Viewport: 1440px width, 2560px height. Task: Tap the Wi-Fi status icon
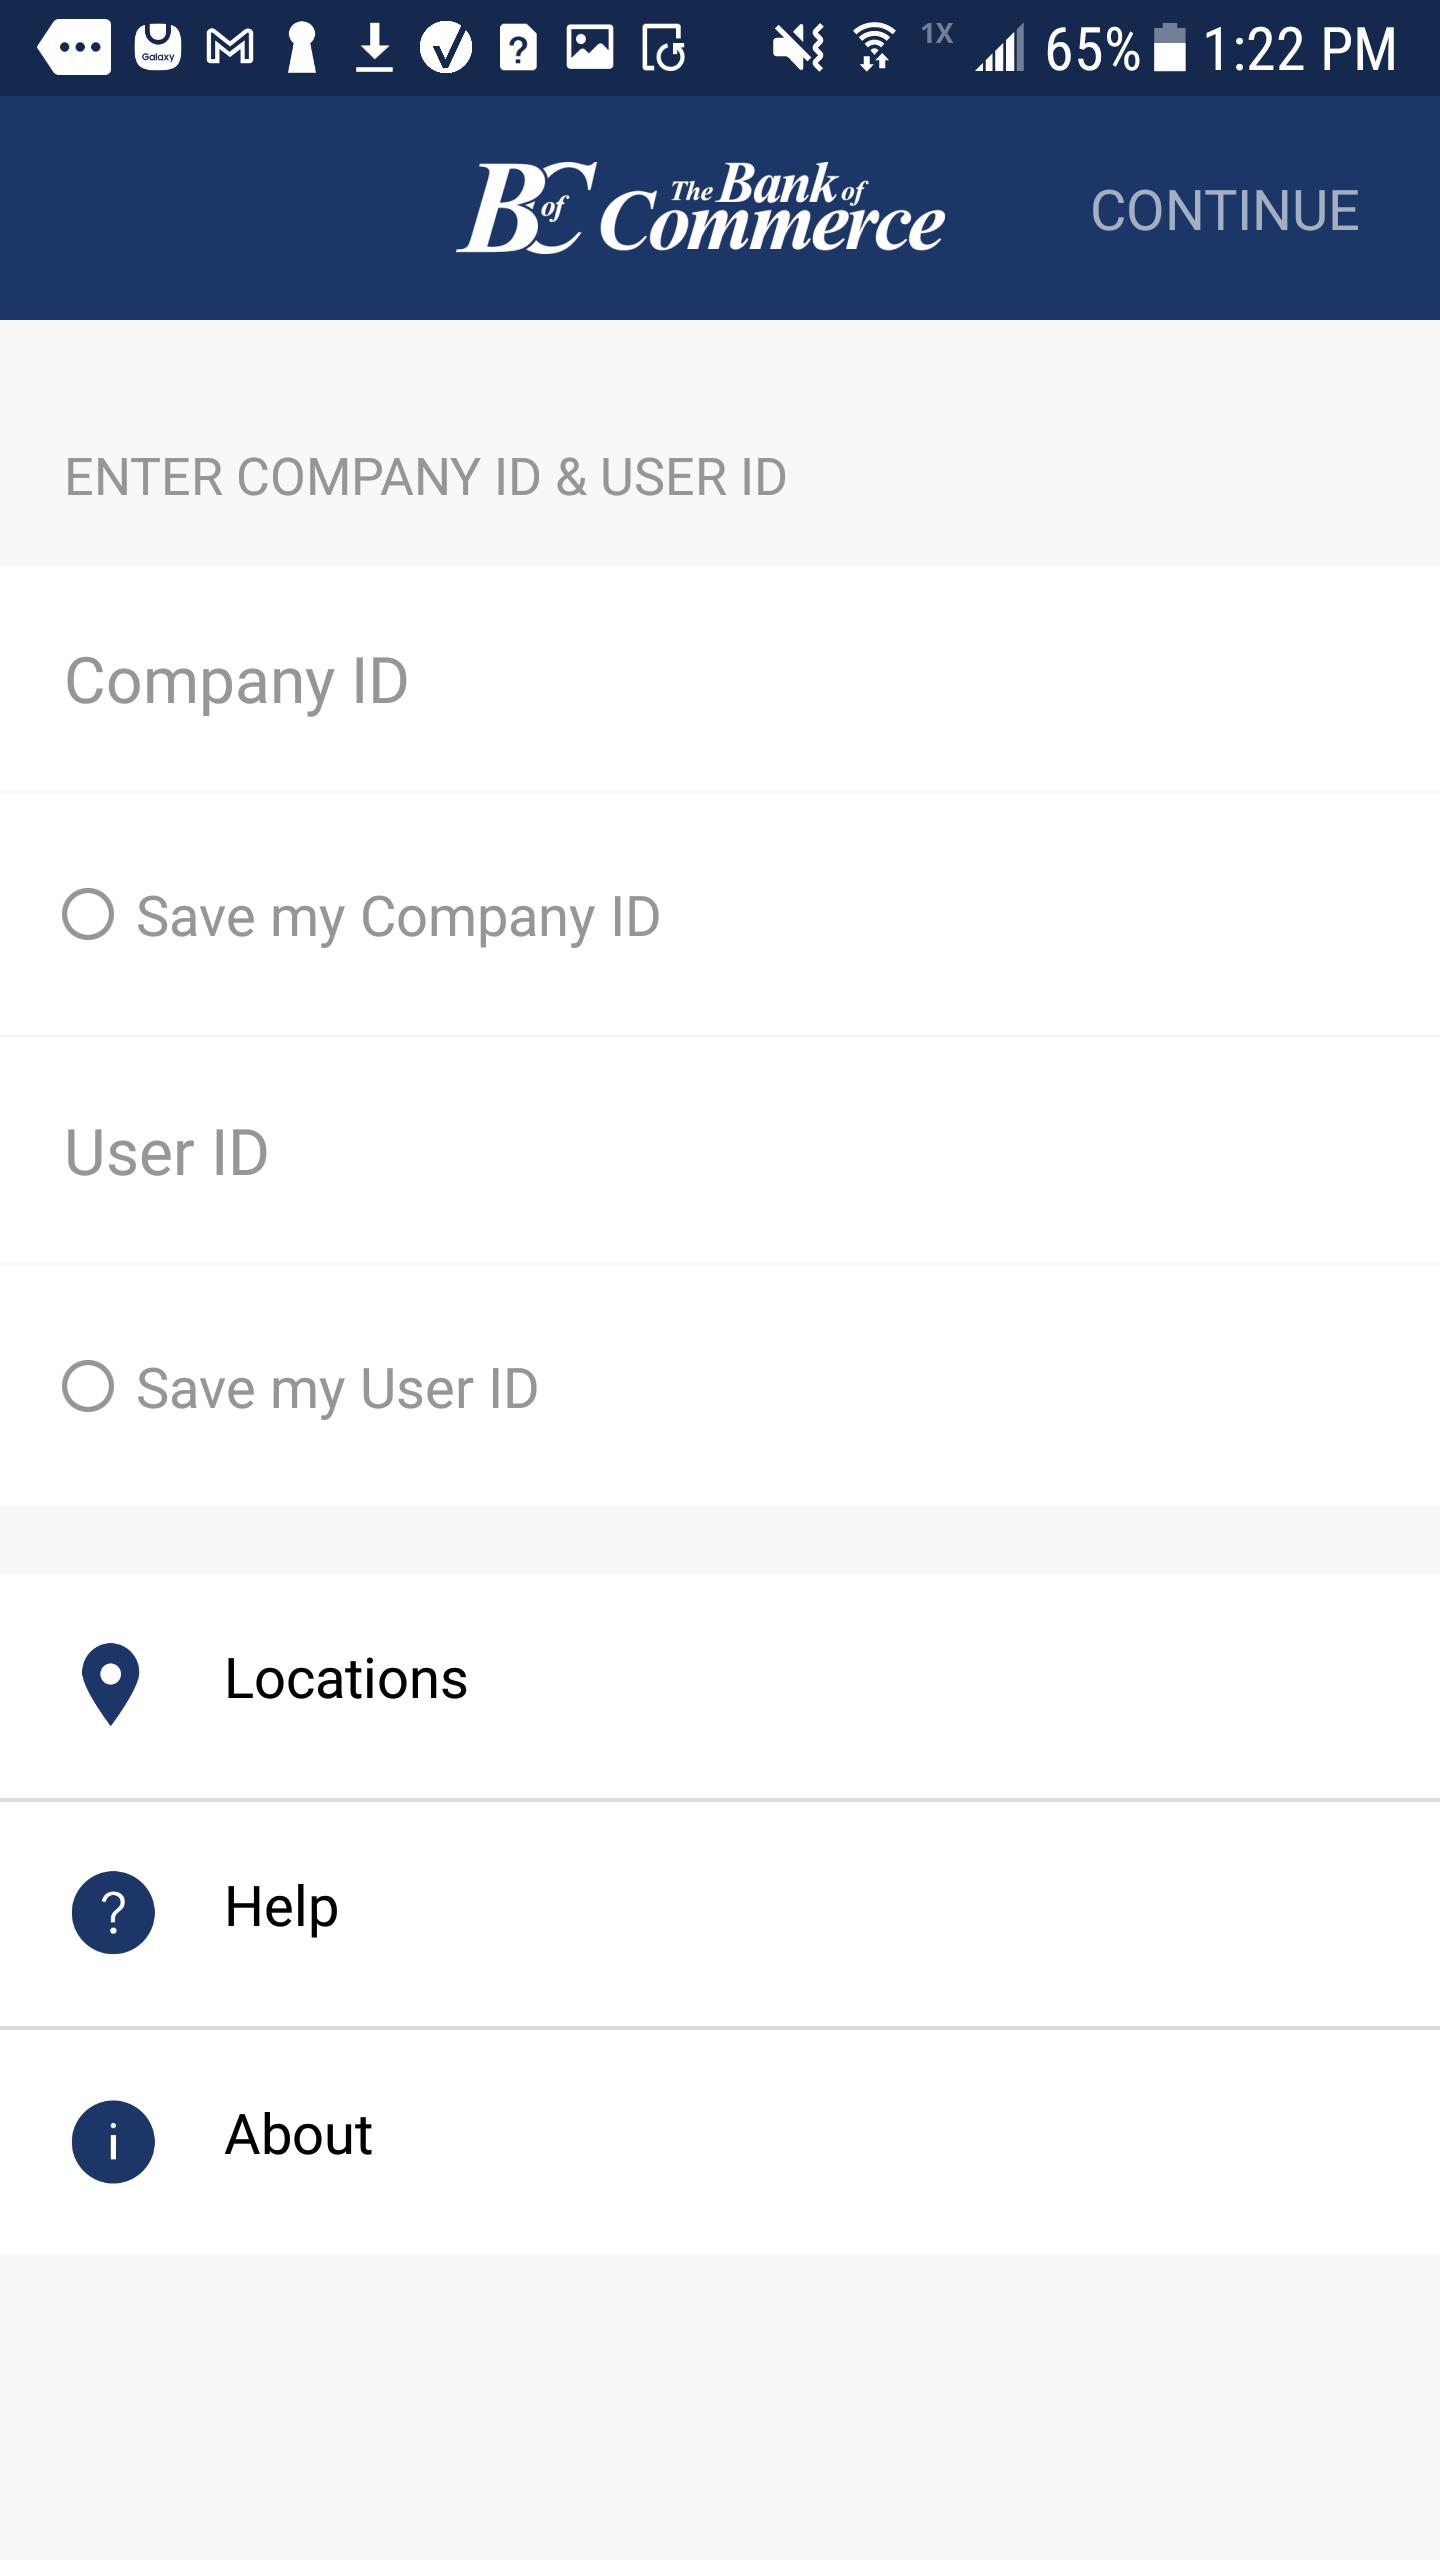click(874, 48)
